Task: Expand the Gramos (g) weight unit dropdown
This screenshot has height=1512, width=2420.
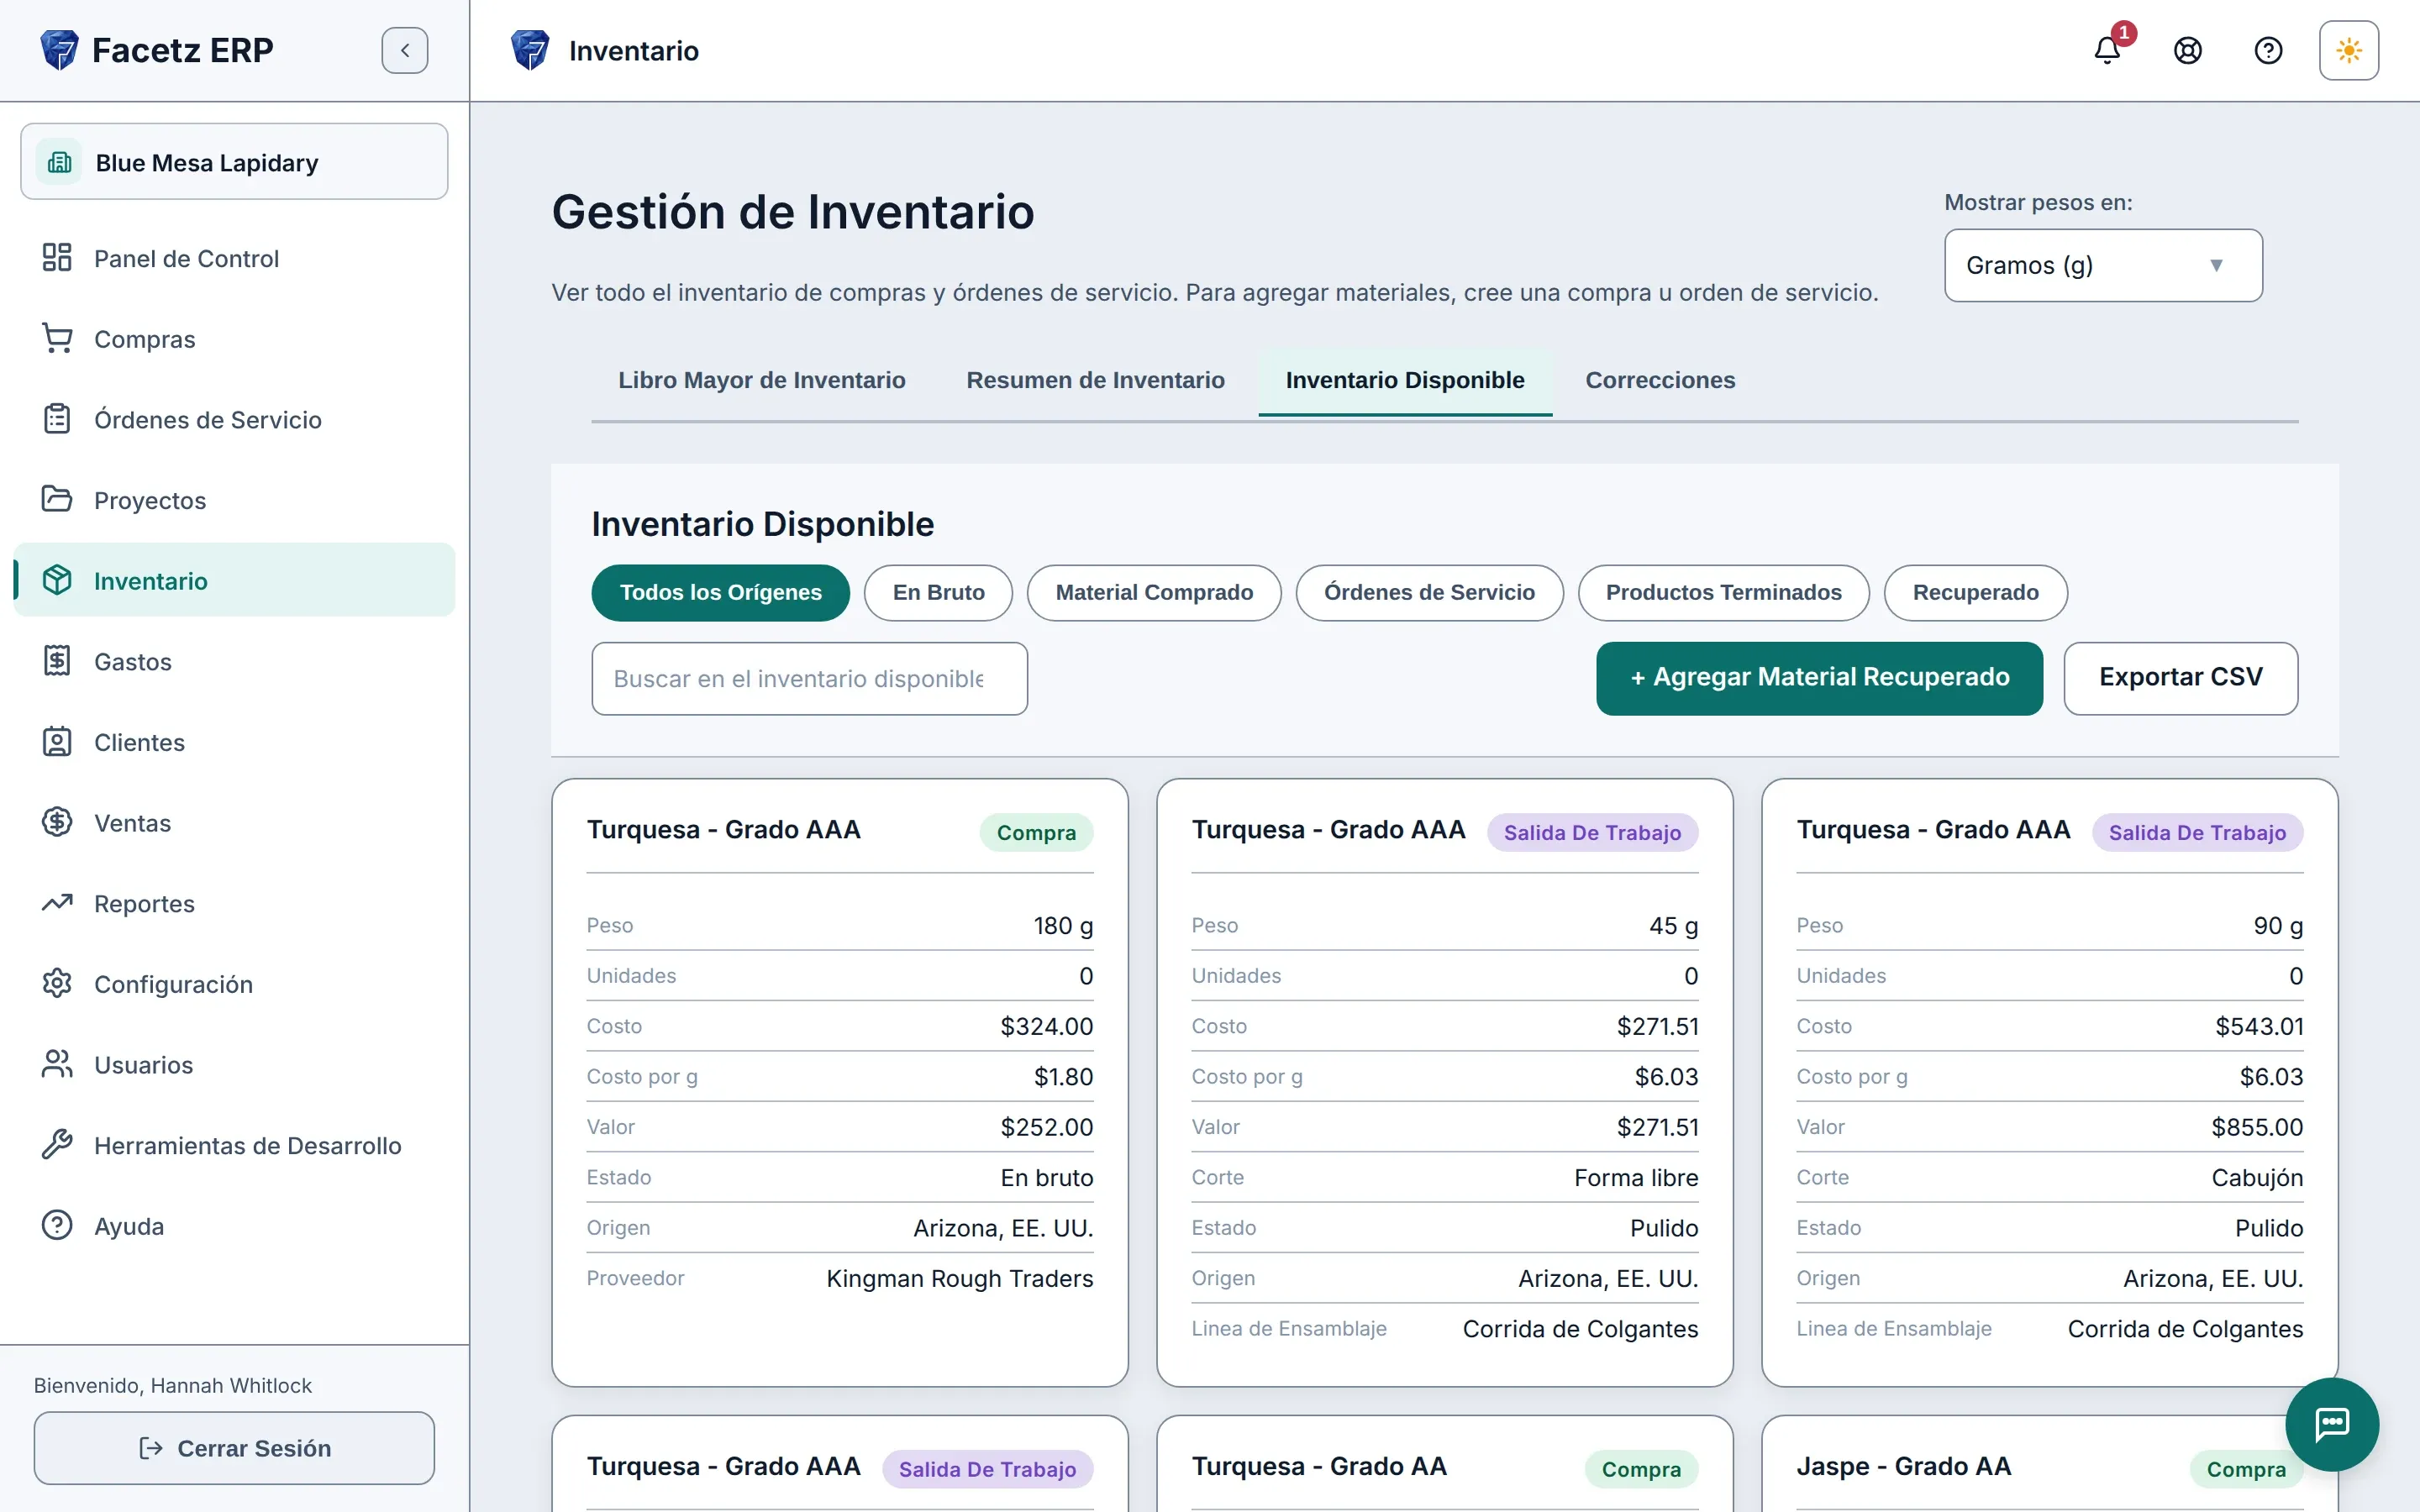Action: pyautogui.click(x=2103, y=265)
